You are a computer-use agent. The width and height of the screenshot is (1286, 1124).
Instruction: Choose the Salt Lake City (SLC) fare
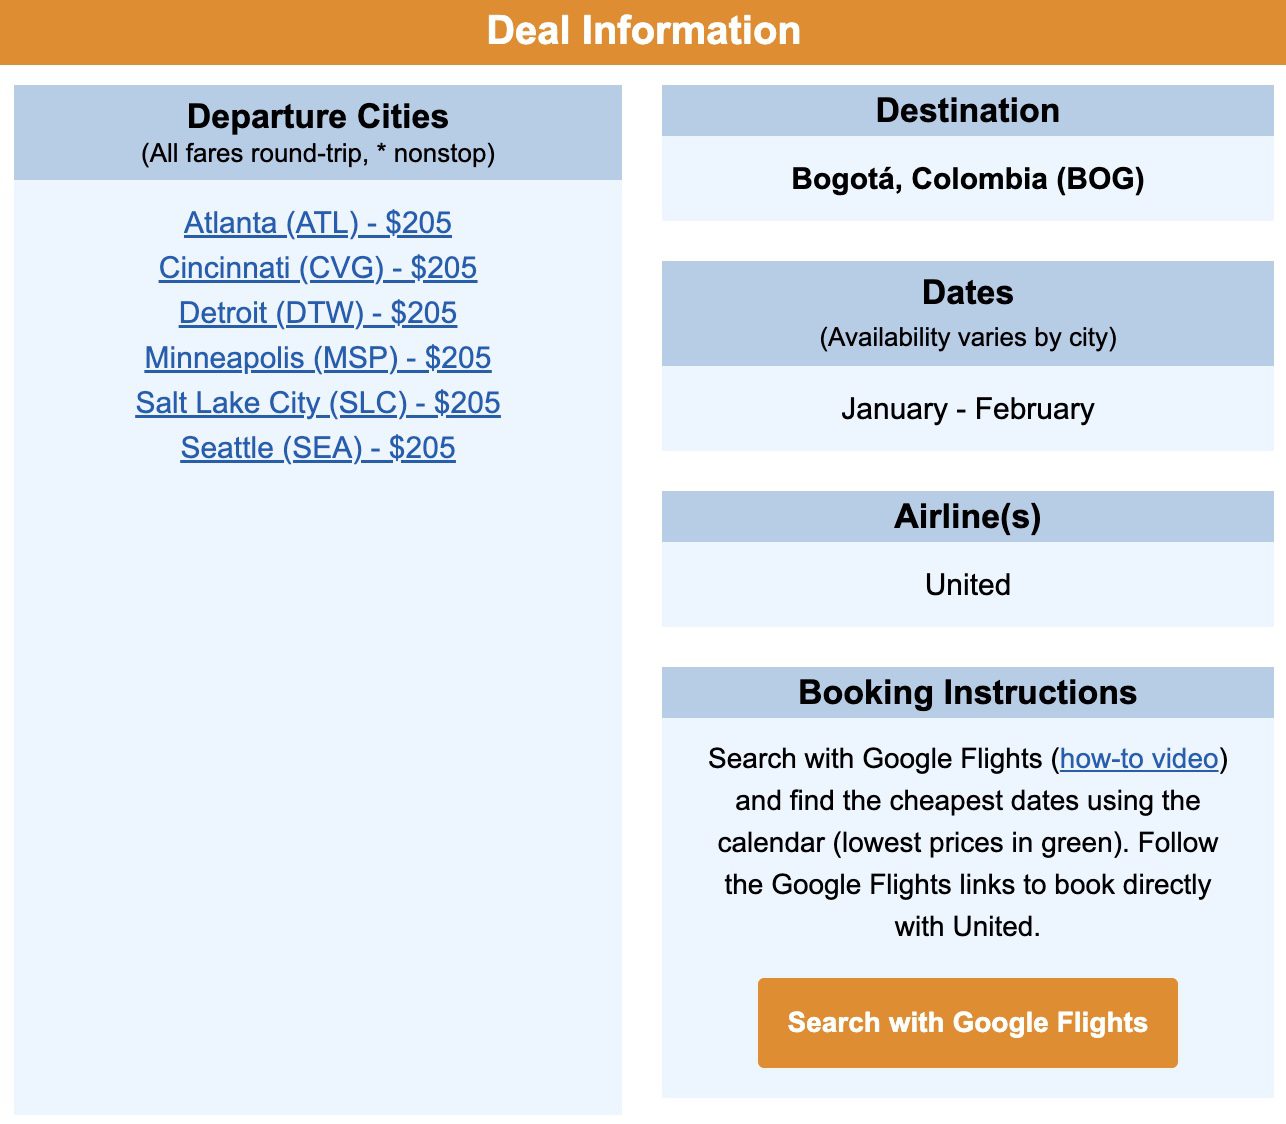pyautogui.click(x=317, y=402)
